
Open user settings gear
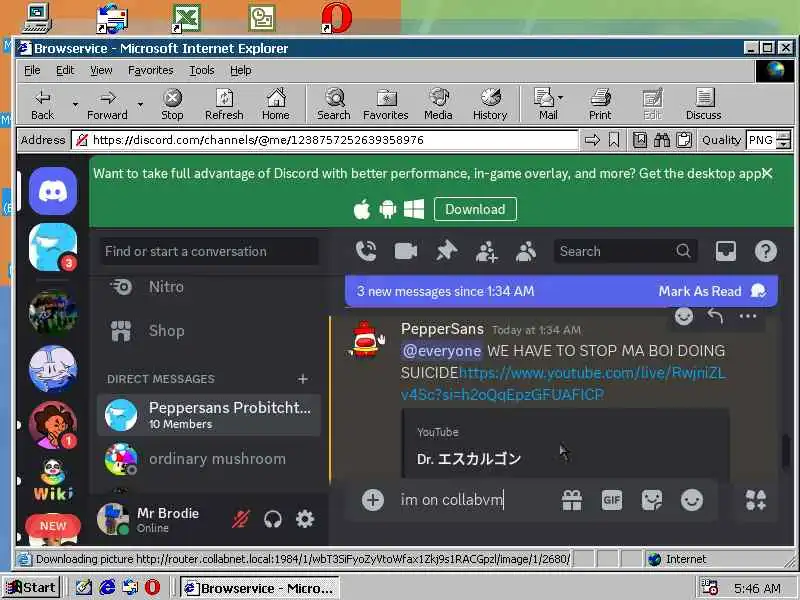(x=305, y=519)
